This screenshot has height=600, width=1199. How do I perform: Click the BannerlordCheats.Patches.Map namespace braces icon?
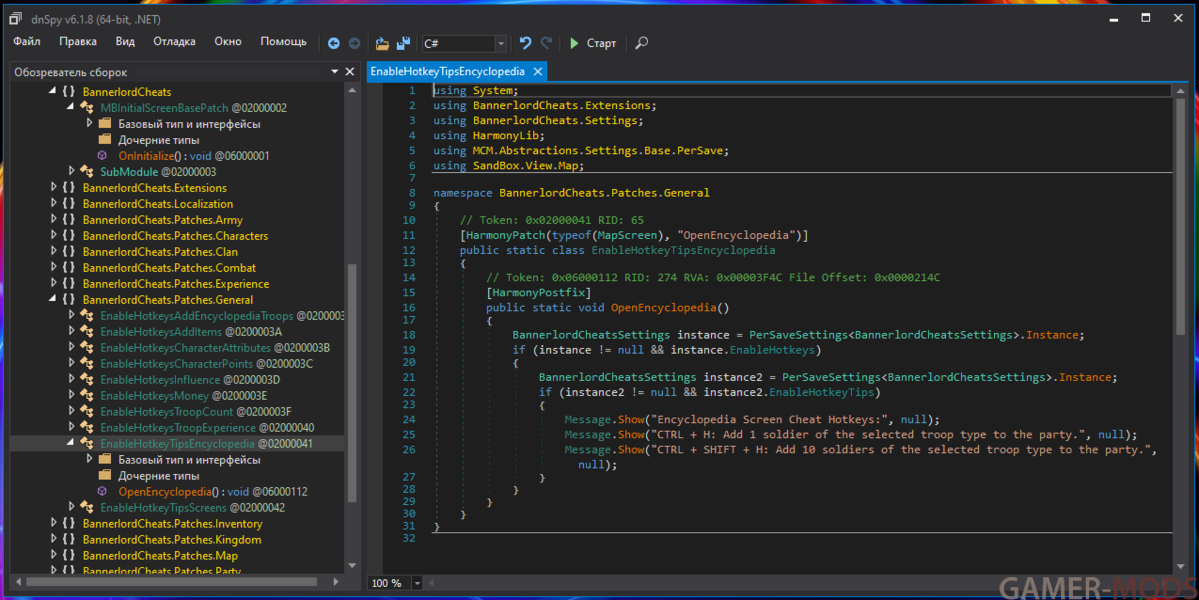pyautogui.click(x=69, y=555)
